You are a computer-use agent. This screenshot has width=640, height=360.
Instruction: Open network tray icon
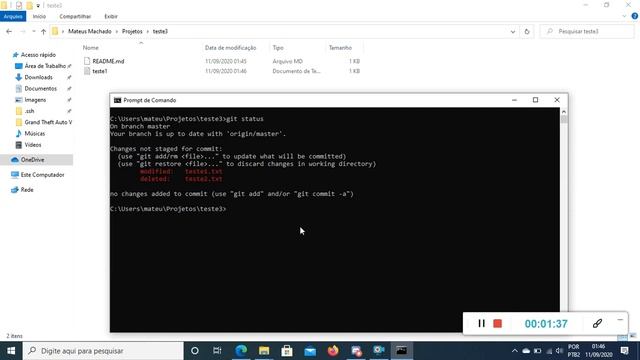point(549,351)
